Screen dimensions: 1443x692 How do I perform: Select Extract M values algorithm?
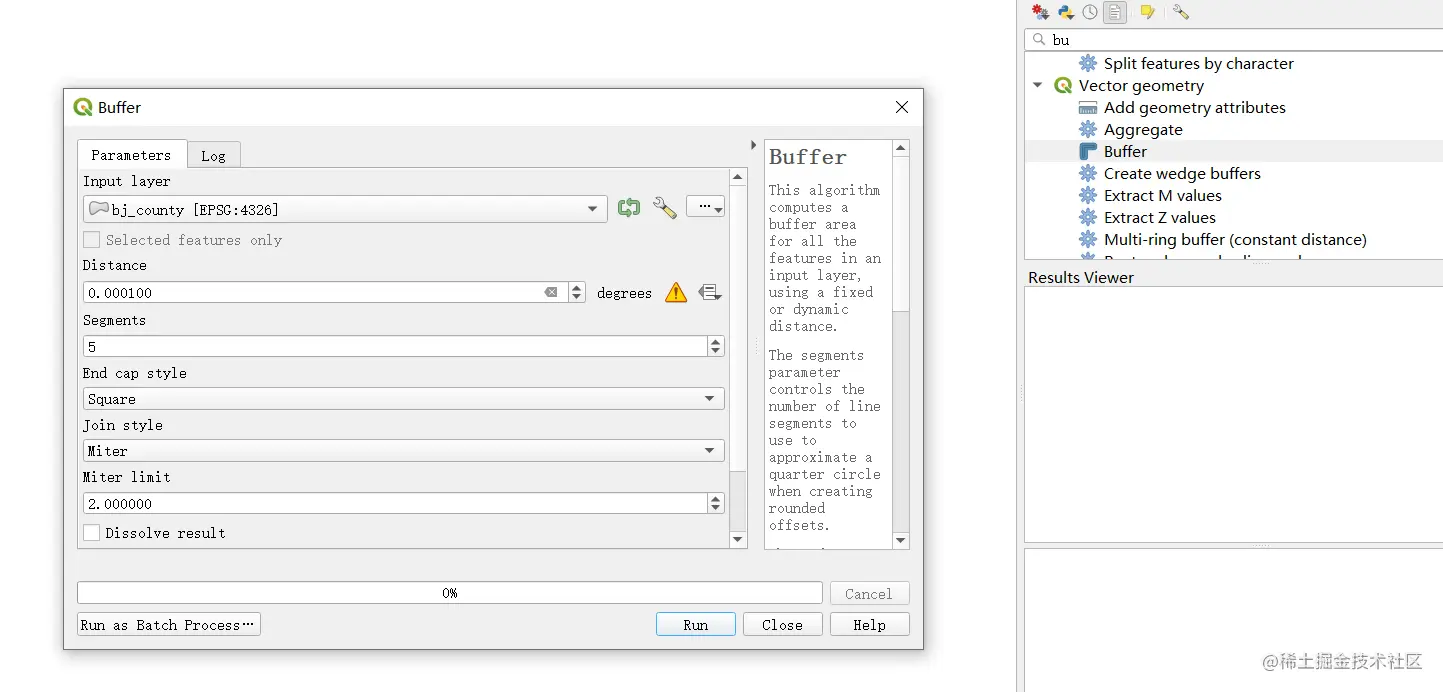[1162, 195]
